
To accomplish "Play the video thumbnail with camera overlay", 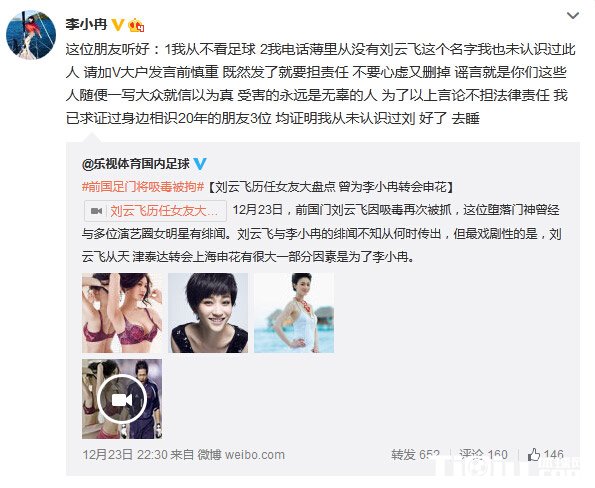I will point(122,399).
